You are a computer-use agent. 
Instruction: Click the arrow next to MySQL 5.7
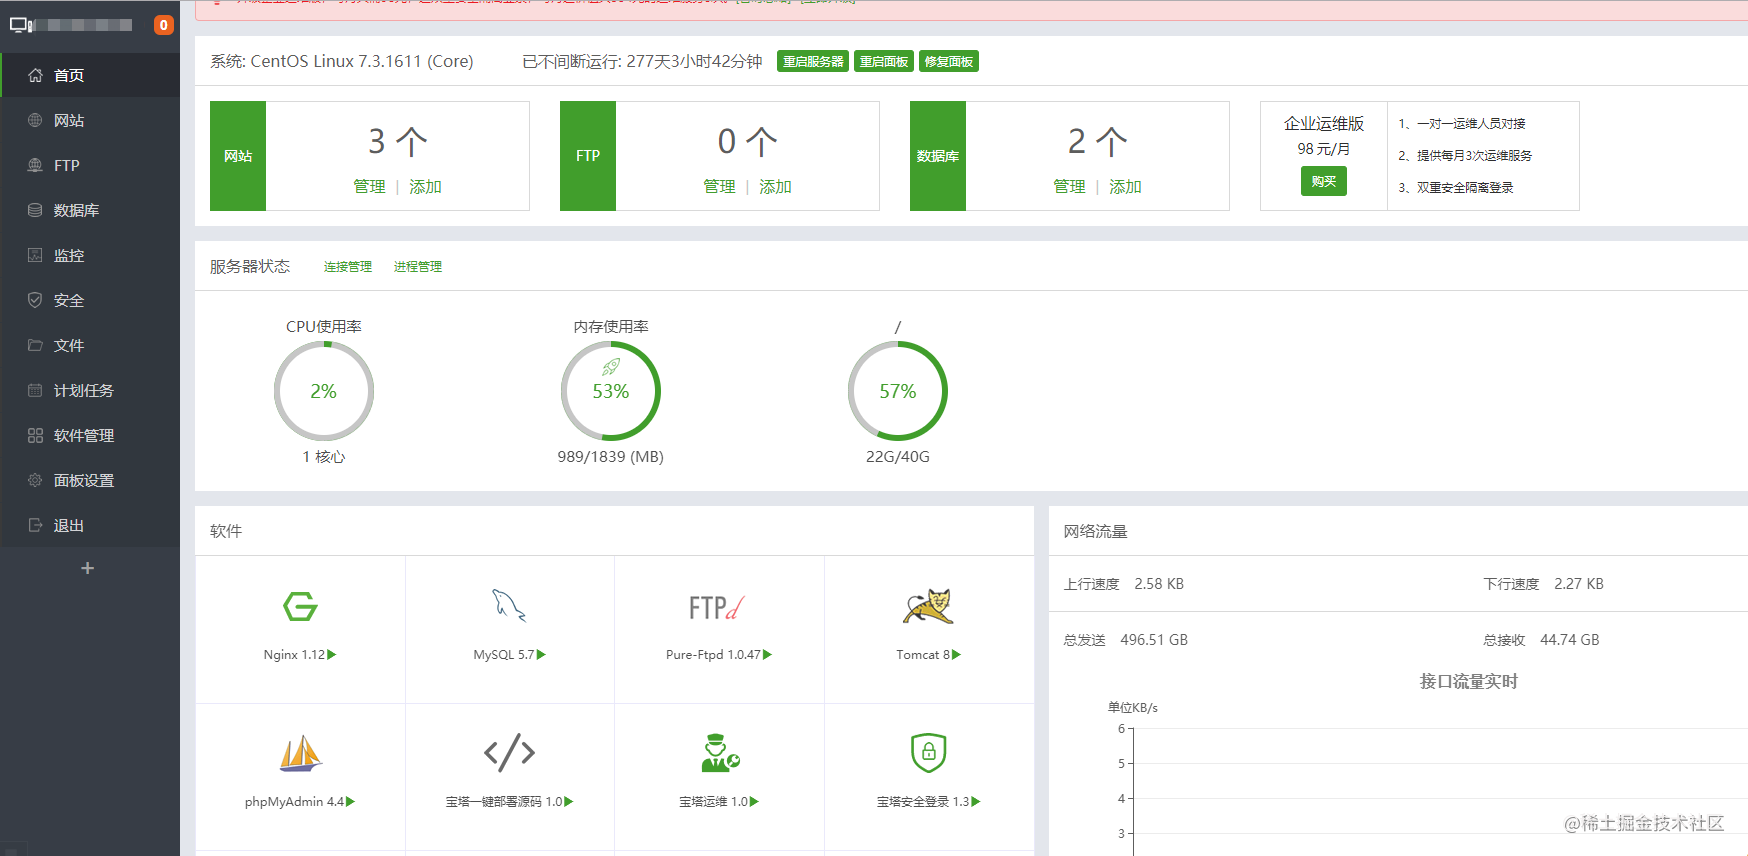click(x=541, y=655)
